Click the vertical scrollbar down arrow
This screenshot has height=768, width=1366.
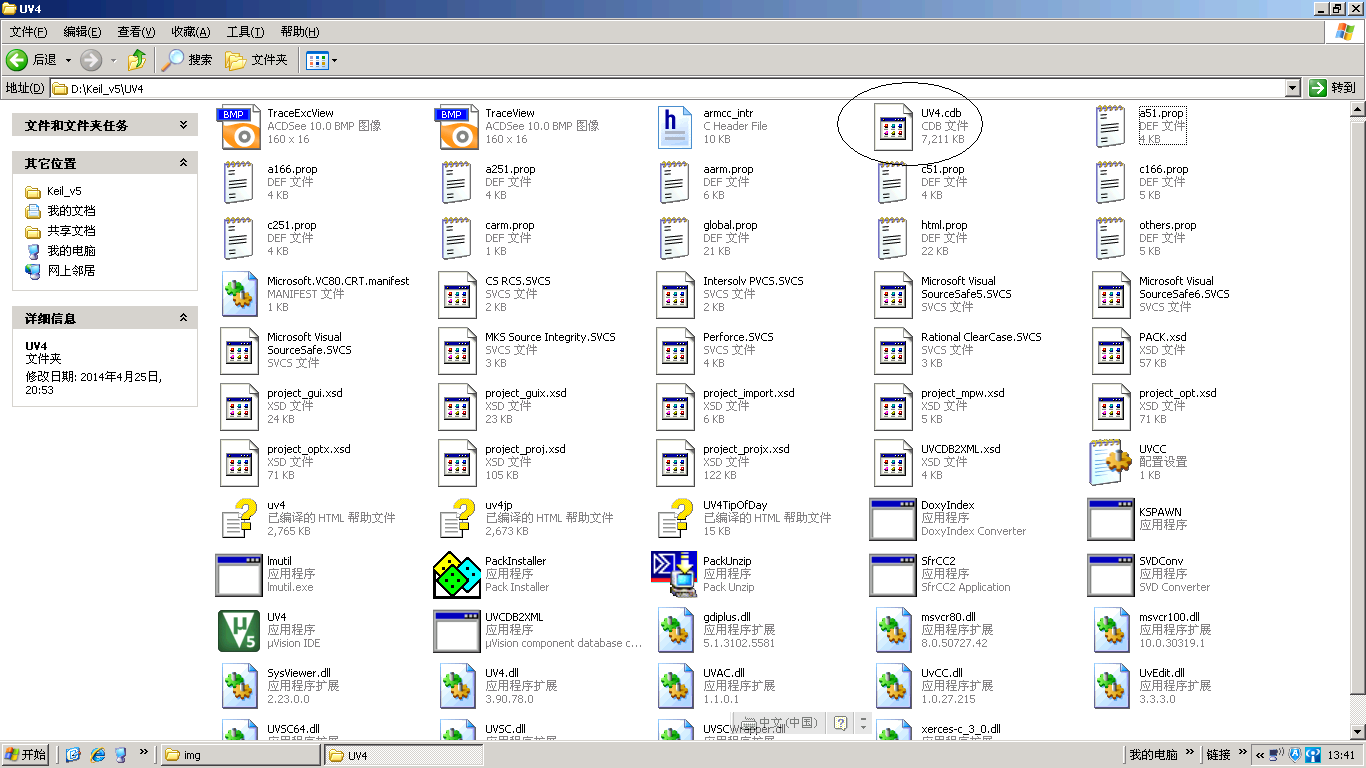[1357, 732]
